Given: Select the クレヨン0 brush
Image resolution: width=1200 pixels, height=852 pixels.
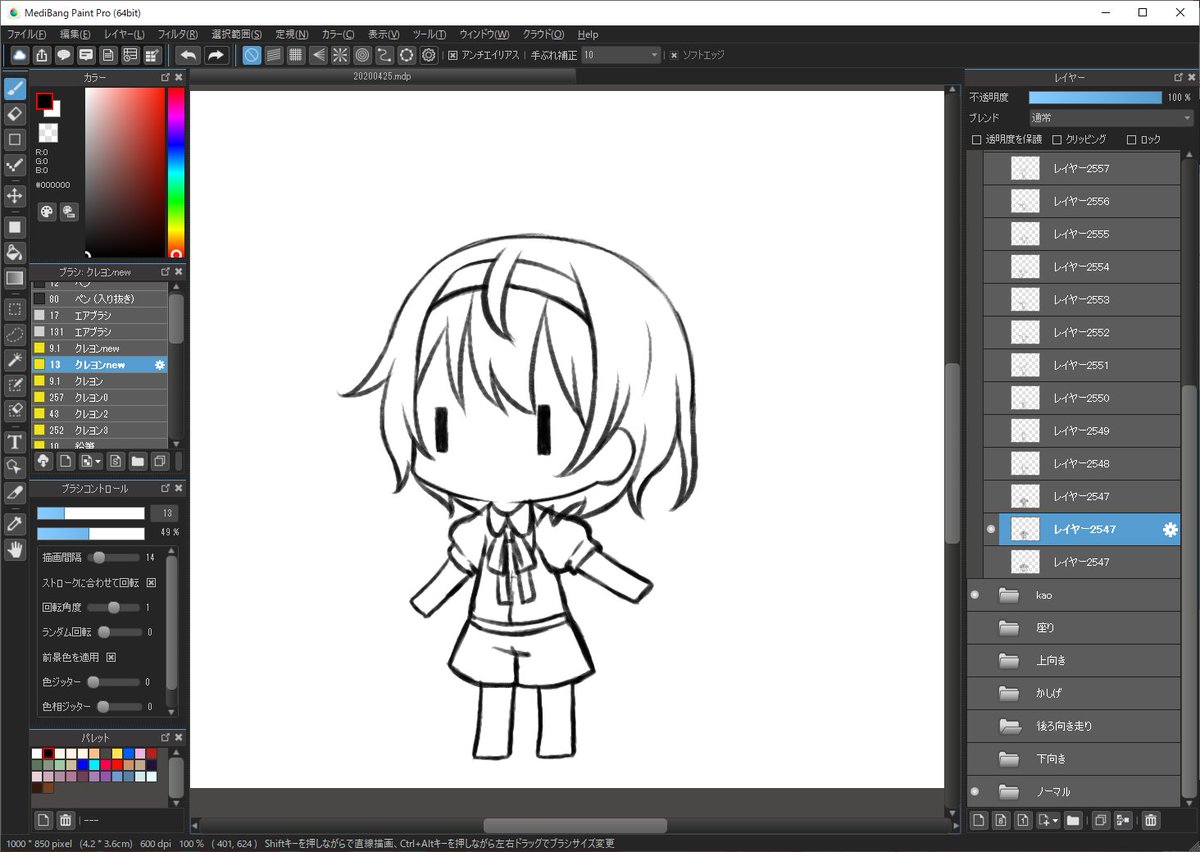Looking at the screenshot, I should [x=99, y=398].
